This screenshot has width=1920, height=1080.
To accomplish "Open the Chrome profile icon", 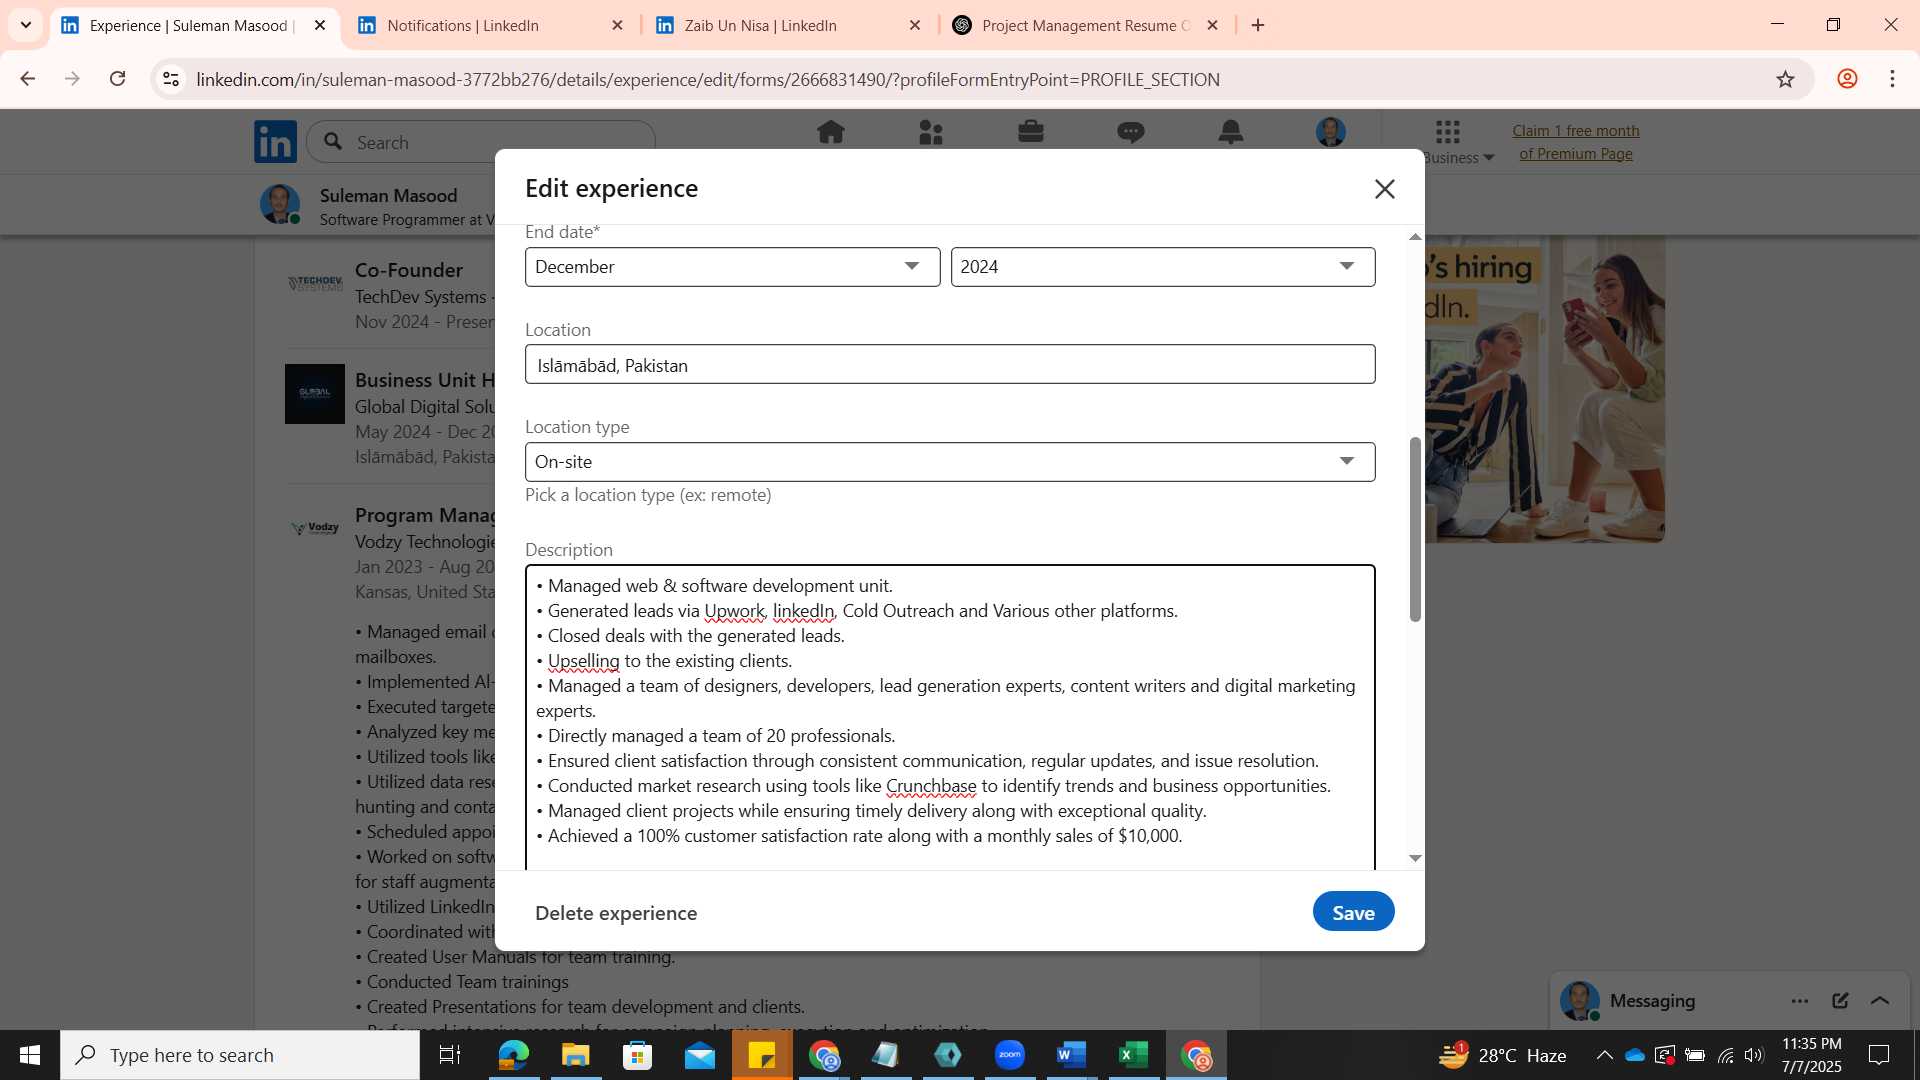I will tap(1847, 79).
